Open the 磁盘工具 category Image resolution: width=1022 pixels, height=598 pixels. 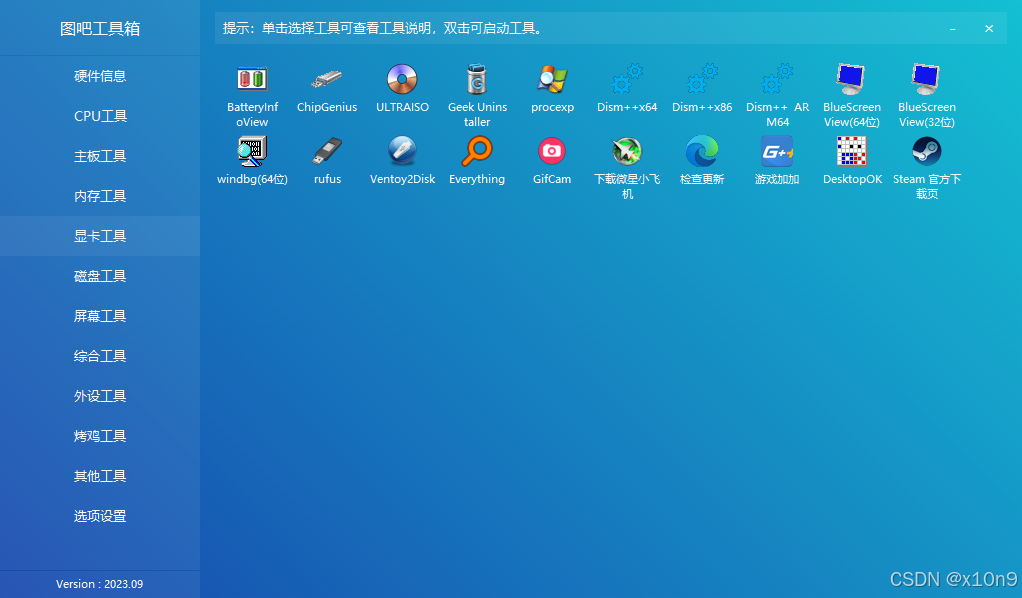point(100,276)
